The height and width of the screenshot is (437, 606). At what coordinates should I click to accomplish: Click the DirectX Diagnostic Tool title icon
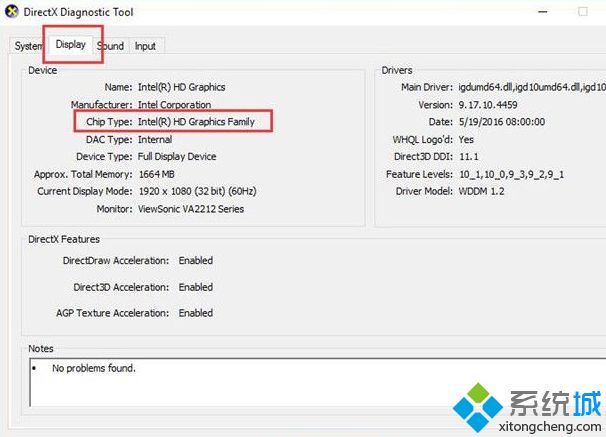pyautogui.click(x=12, y=12)
